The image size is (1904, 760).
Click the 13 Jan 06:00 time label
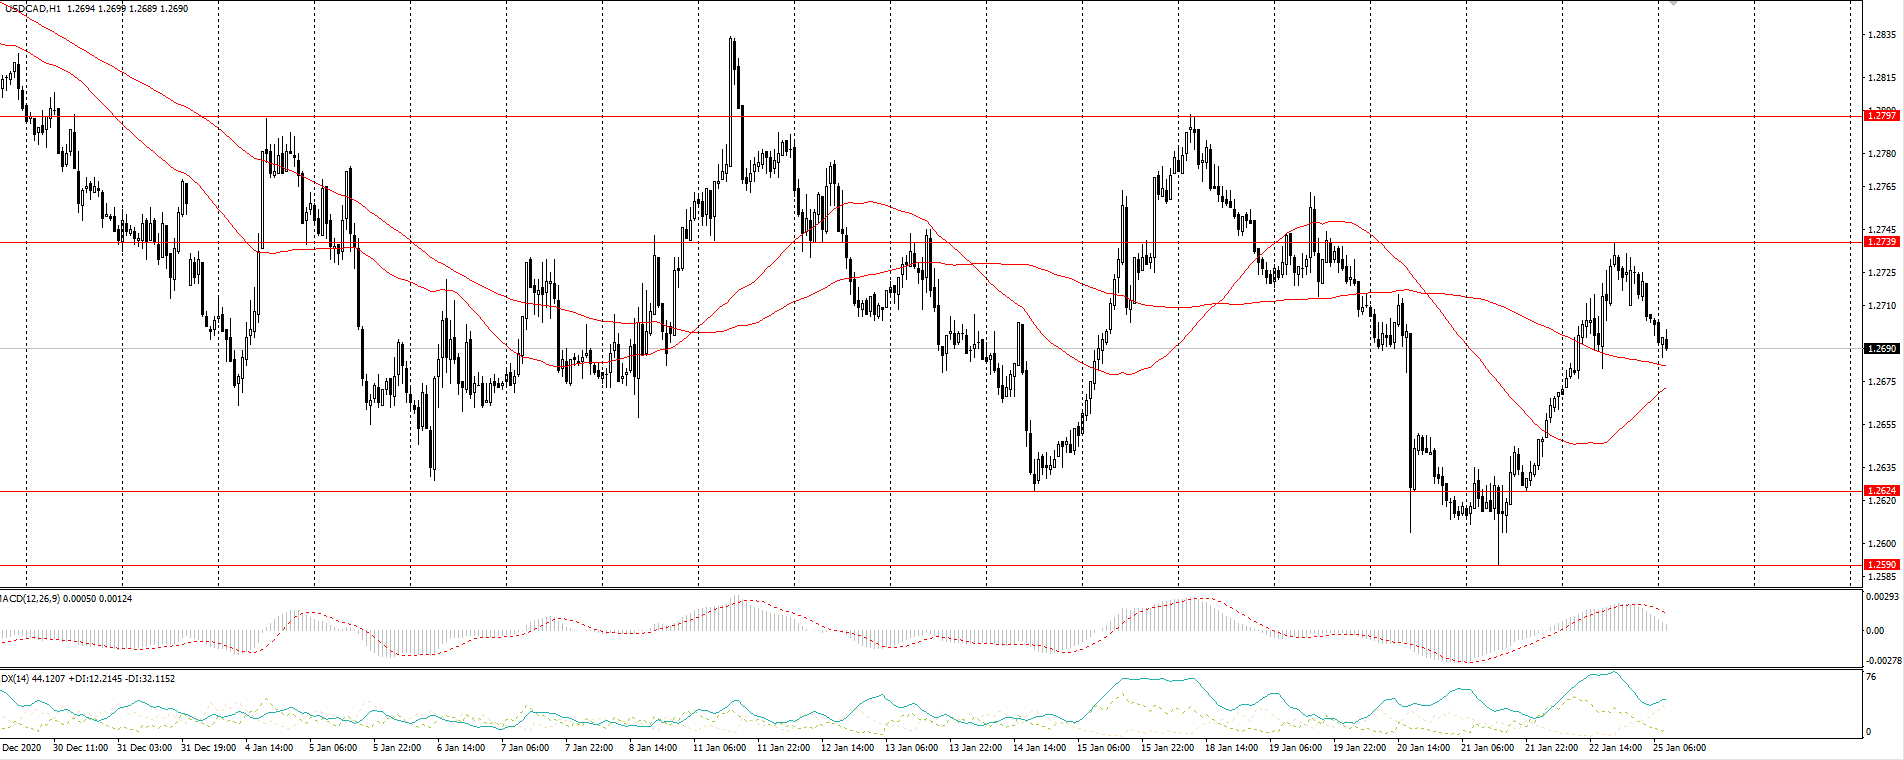(x=911, y=748)
